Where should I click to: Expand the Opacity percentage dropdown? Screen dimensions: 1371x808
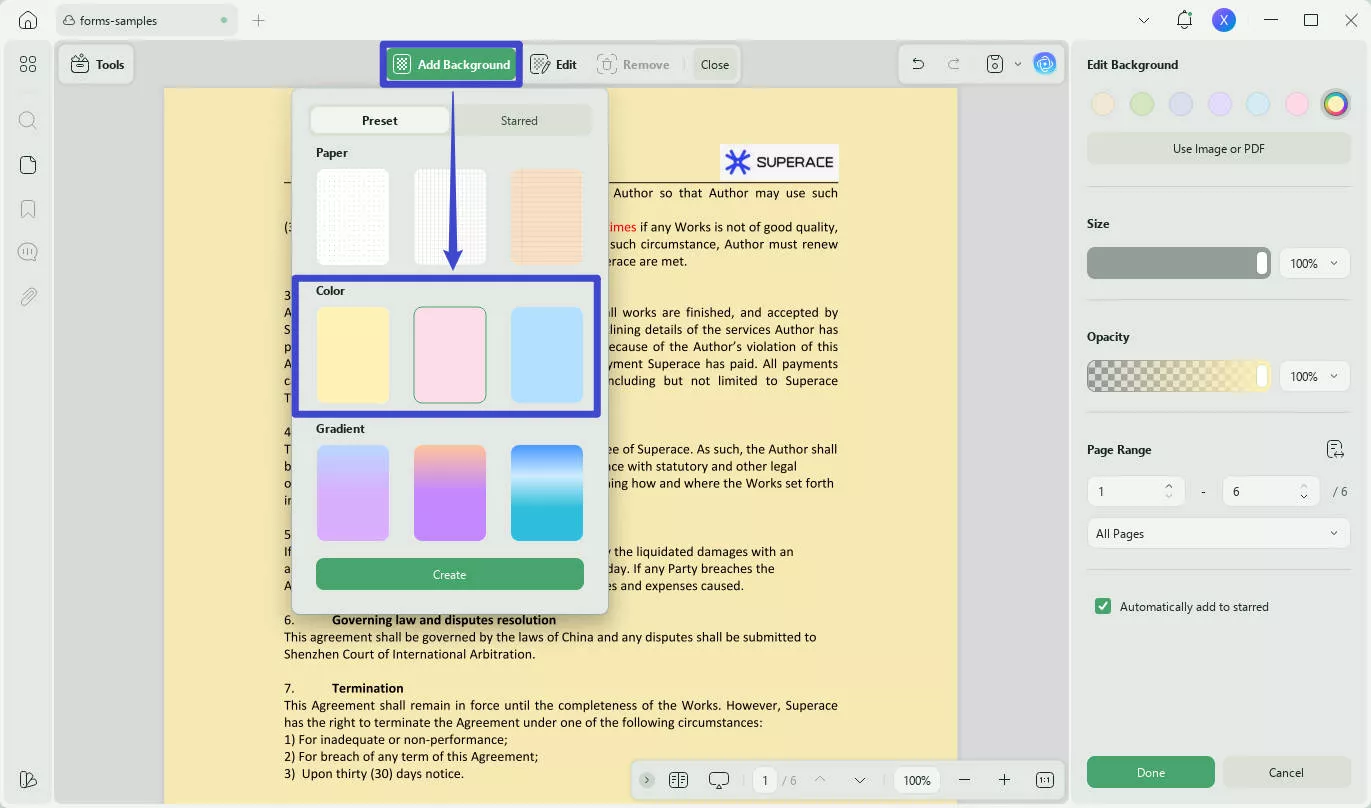click(1314, 376)
